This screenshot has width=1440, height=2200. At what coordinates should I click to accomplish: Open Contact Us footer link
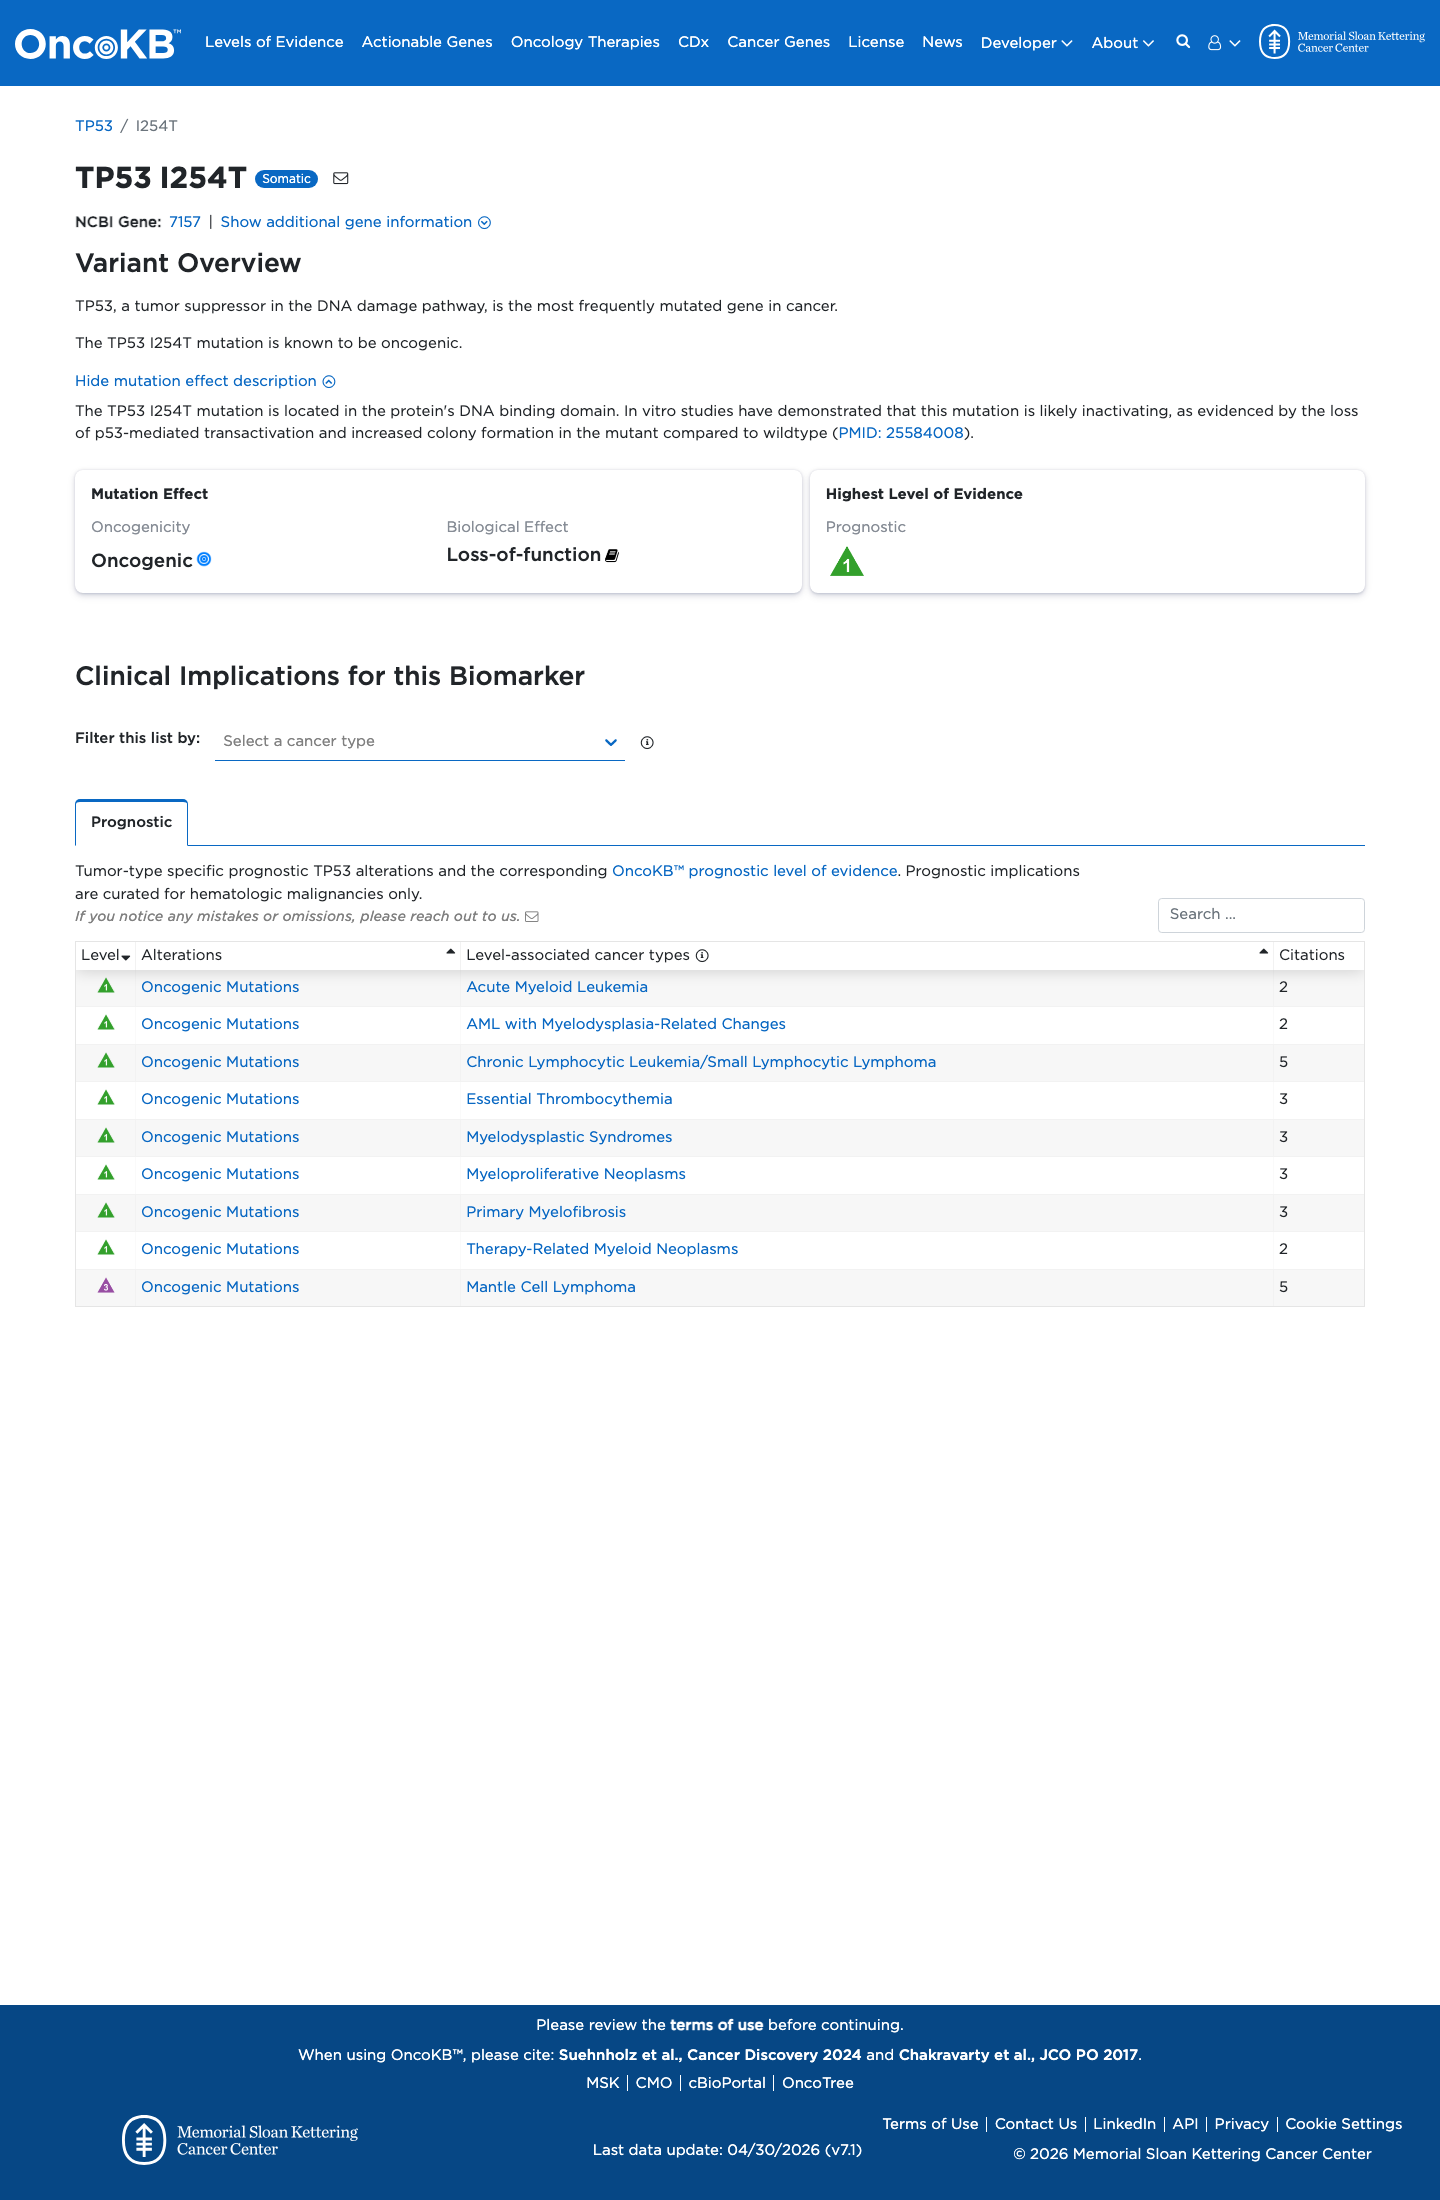pyautogui.click(x=1036, y=2124)
